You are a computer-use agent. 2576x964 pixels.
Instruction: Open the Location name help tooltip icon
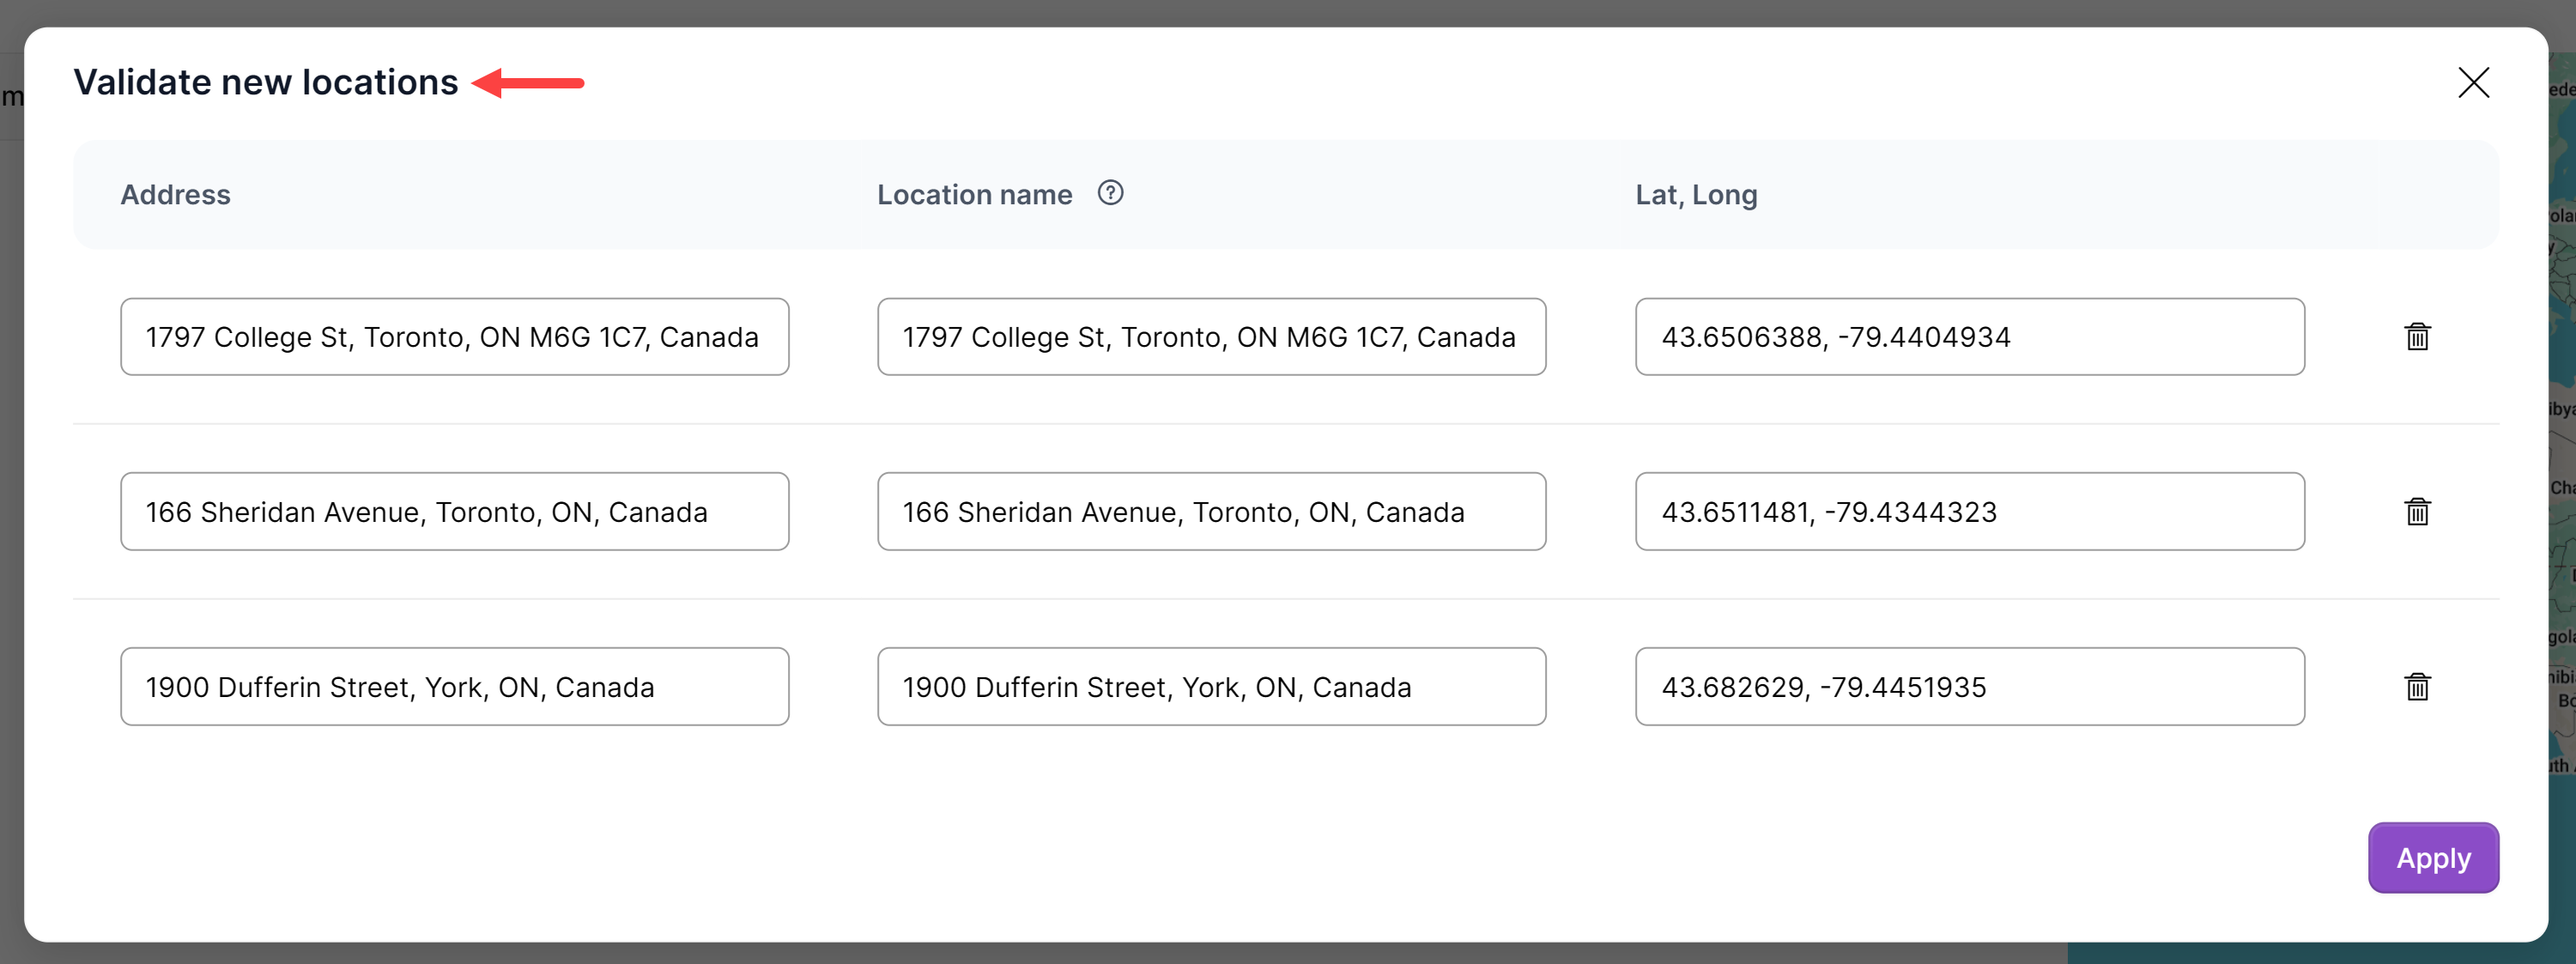pos(1110,193)
